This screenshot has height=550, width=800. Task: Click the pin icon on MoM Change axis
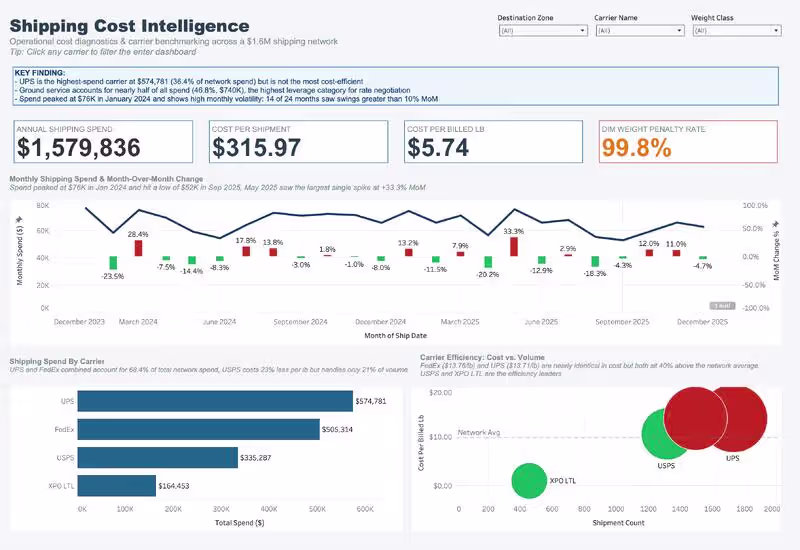click(776, 224)
